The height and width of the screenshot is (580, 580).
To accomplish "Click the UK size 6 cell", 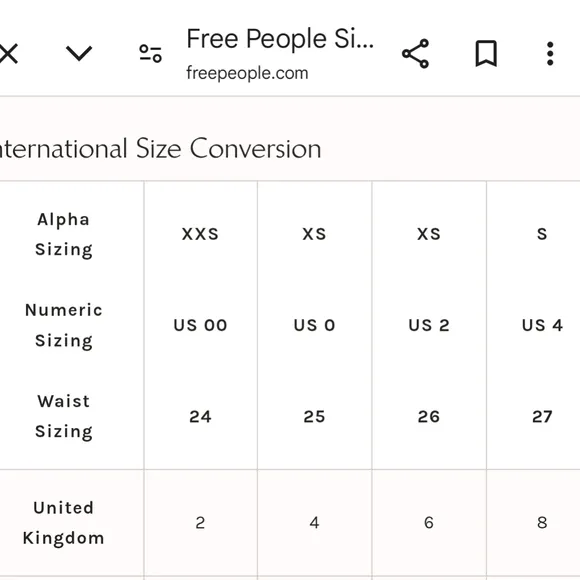I will point(429,523).
